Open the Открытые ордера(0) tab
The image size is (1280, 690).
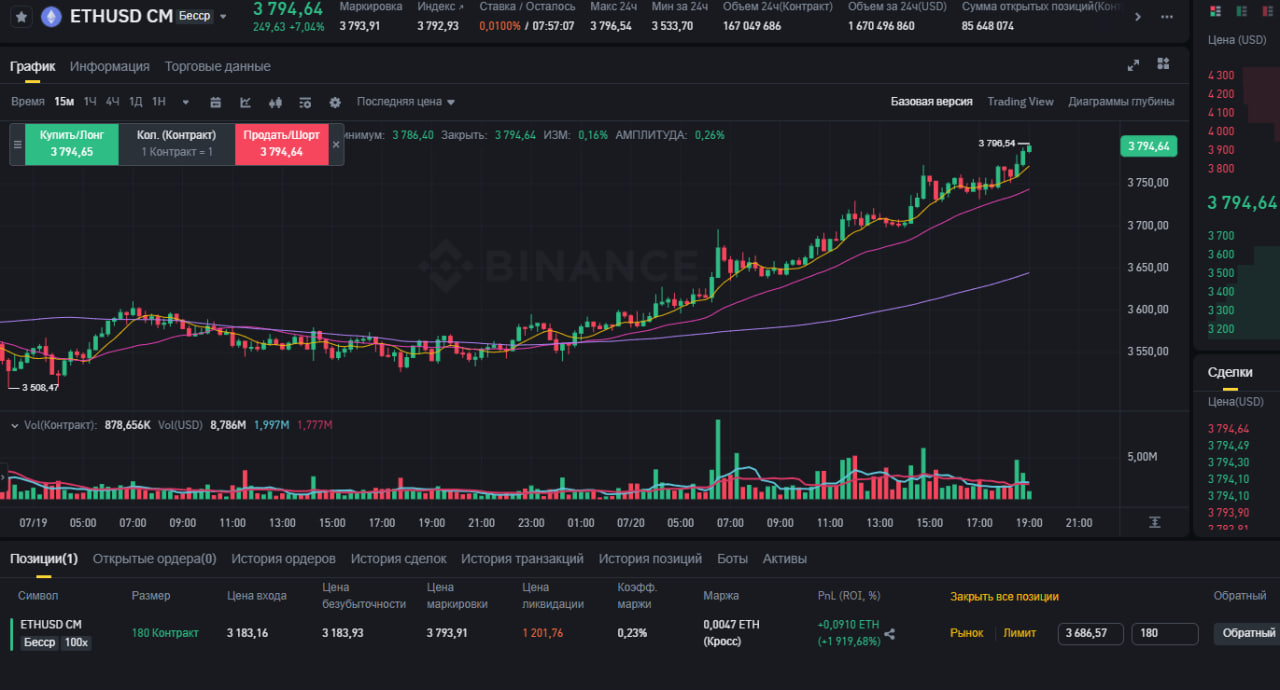click(154, 559)
